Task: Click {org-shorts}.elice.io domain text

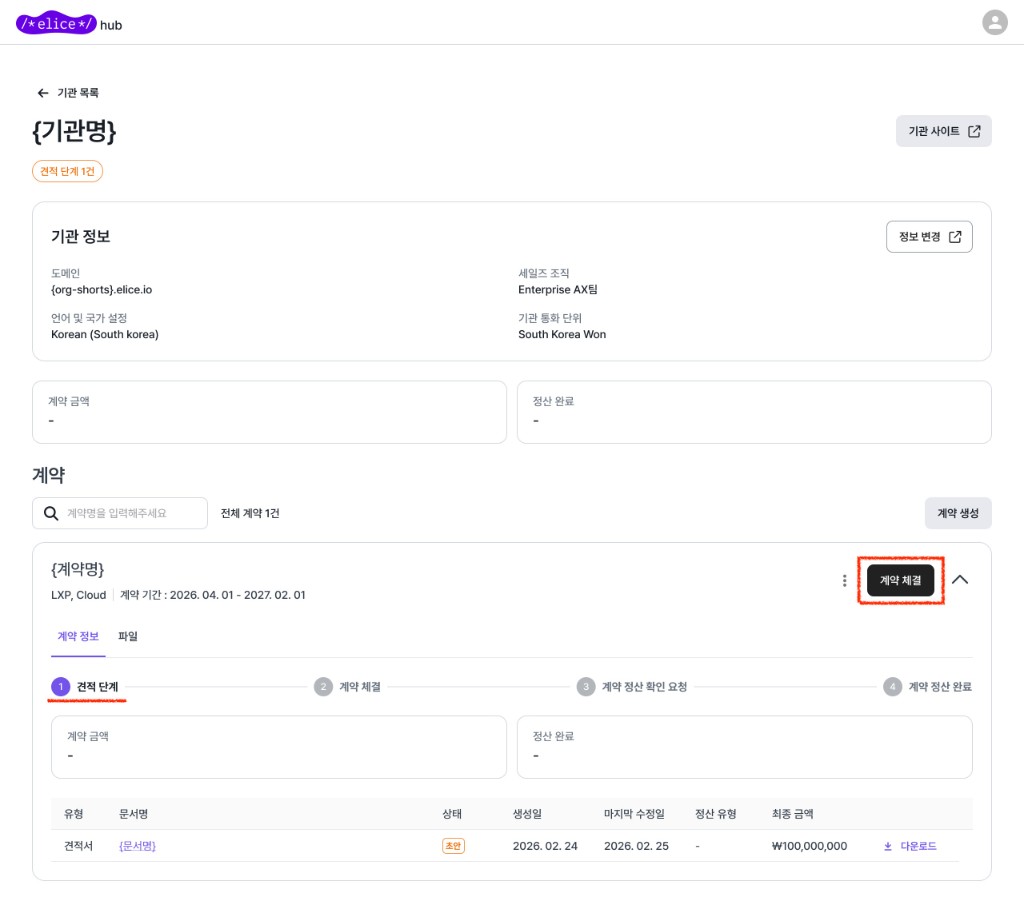Action: (x=101, y=289)
